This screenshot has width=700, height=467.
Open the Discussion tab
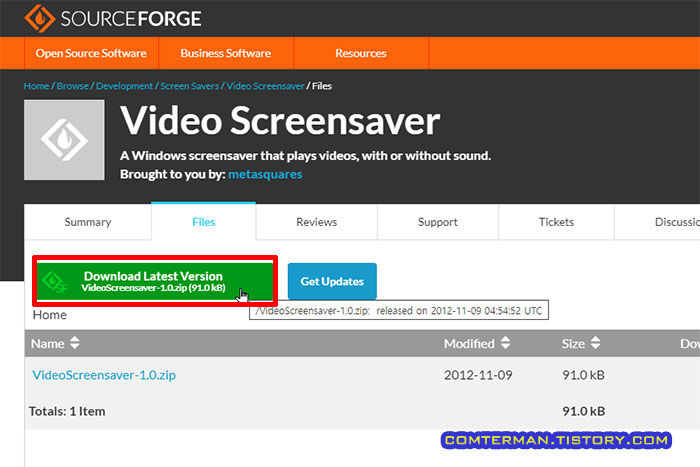point(657,222)
